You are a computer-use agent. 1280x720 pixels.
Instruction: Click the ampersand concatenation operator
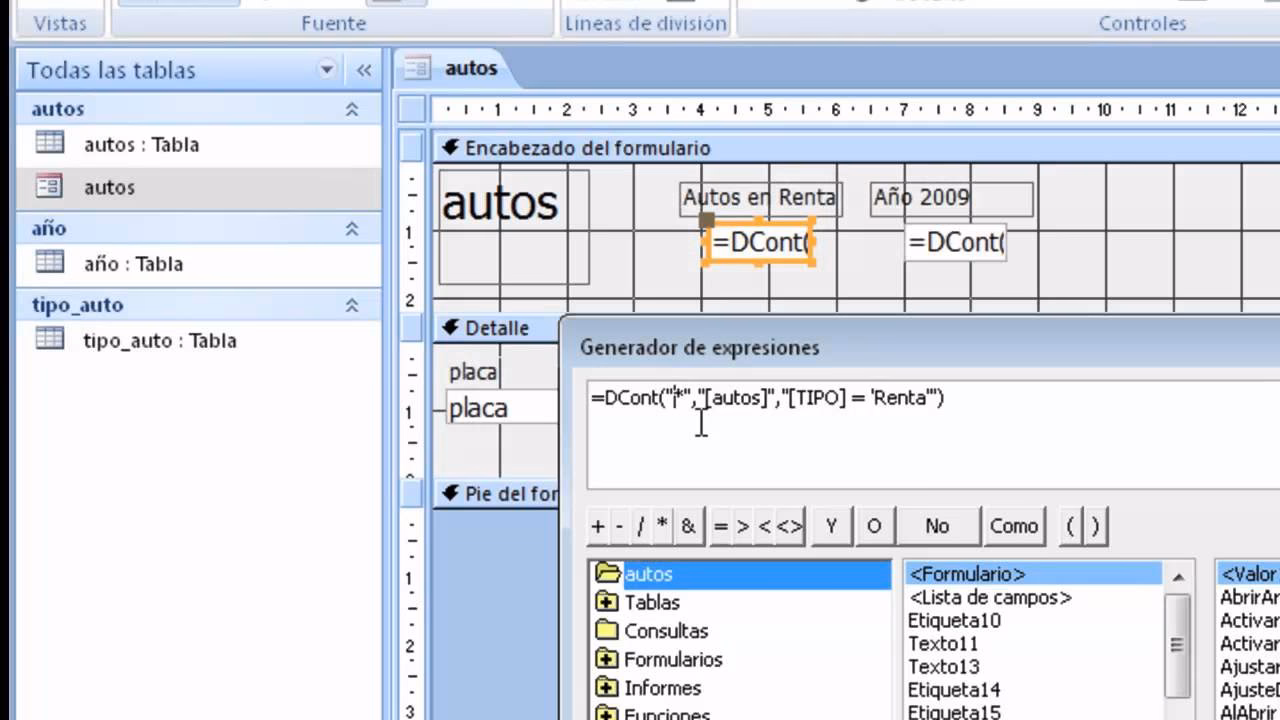coord(688,526)
